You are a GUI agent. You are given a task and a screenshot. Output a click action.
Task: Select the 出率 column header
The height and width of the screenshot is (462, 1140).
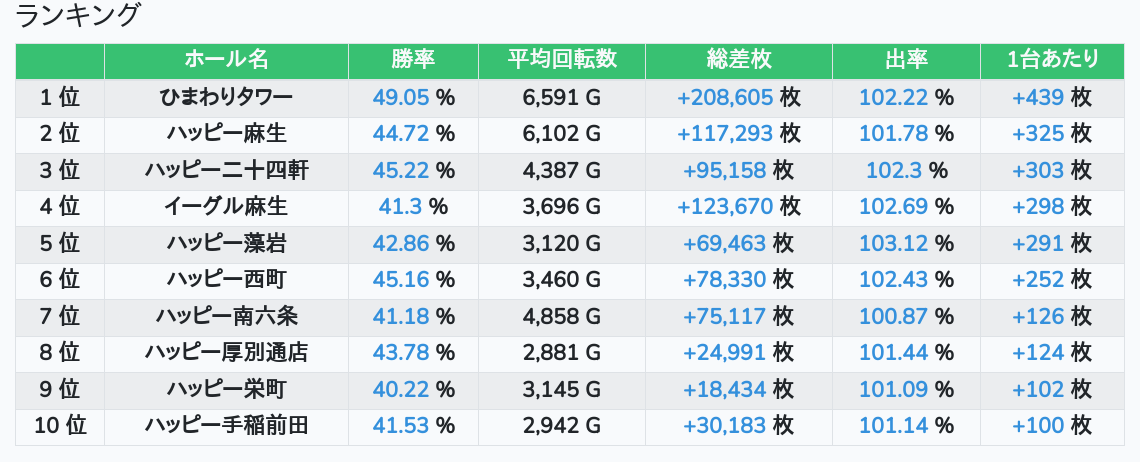906,60
